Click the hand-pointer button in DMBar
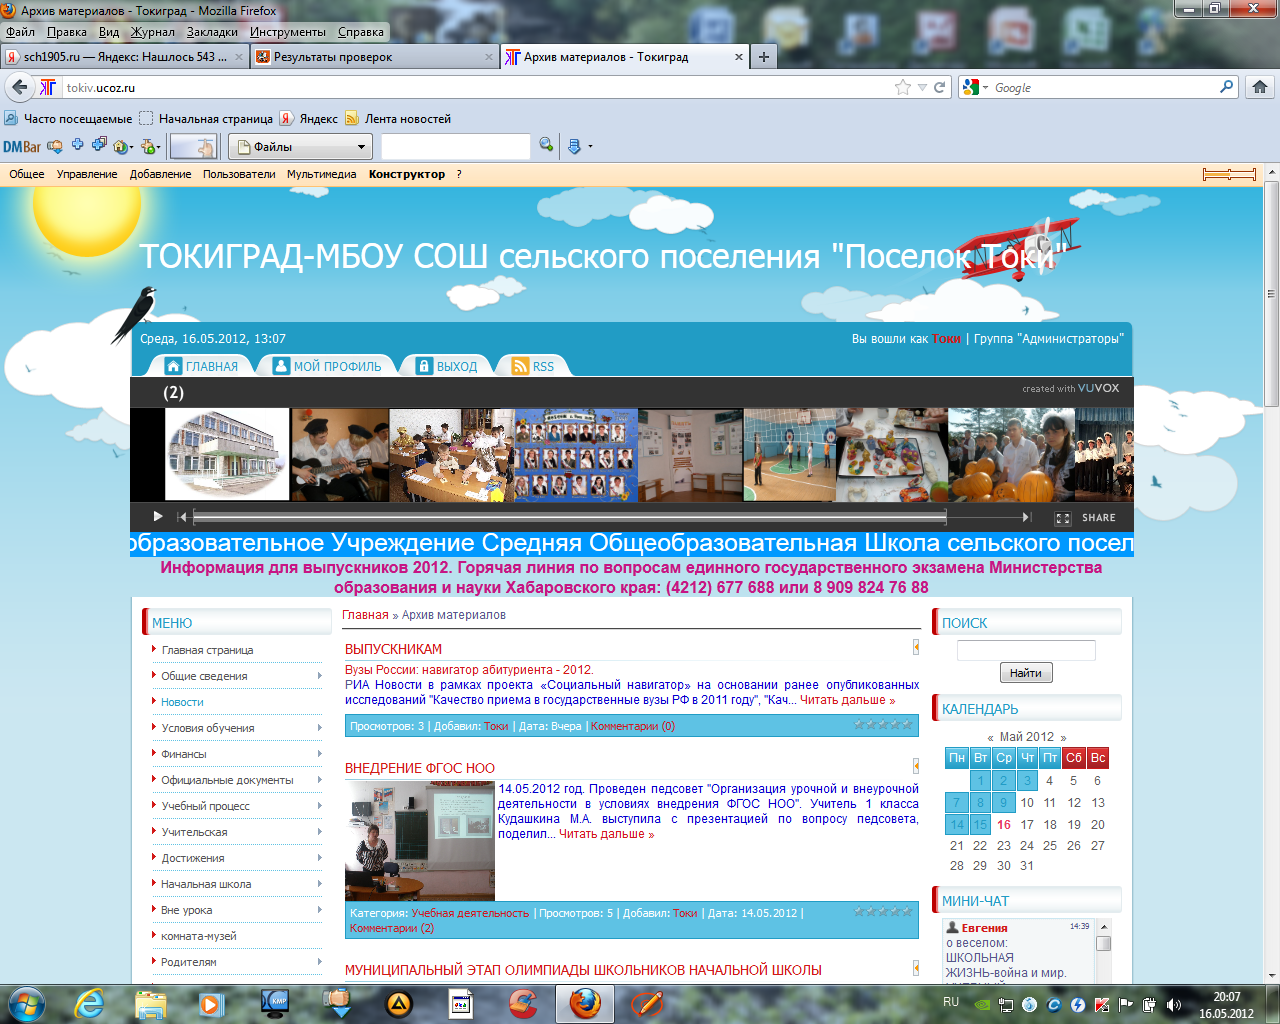The width and height of the screenshot is (1280, 1024). [x=194, y=147]
